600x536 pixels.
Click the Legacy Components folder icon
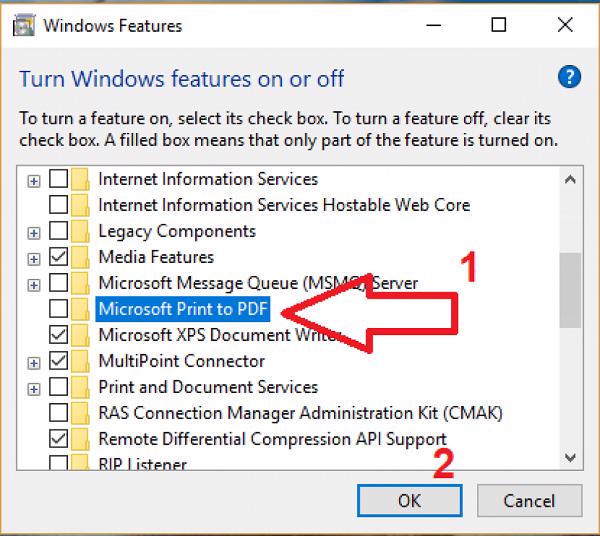pyautogui.click(x=83, y=232)
